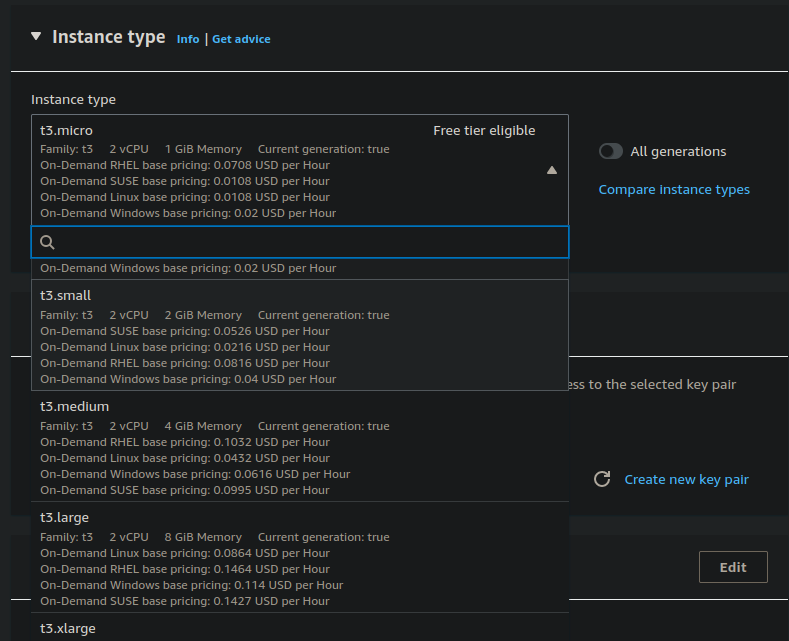Close dropdown using the up arrow icon

[552, 170]
